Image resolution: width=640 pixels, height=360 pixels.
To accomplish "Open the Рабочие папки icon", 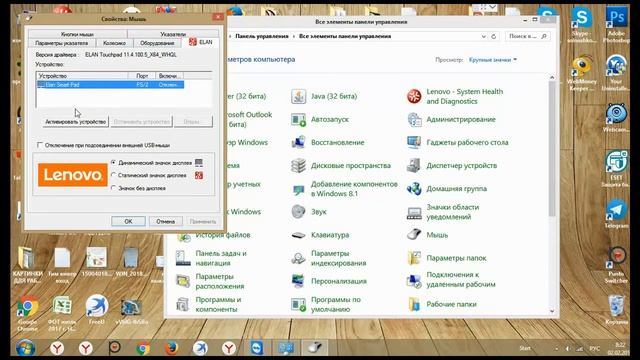I will coord(414,304).
